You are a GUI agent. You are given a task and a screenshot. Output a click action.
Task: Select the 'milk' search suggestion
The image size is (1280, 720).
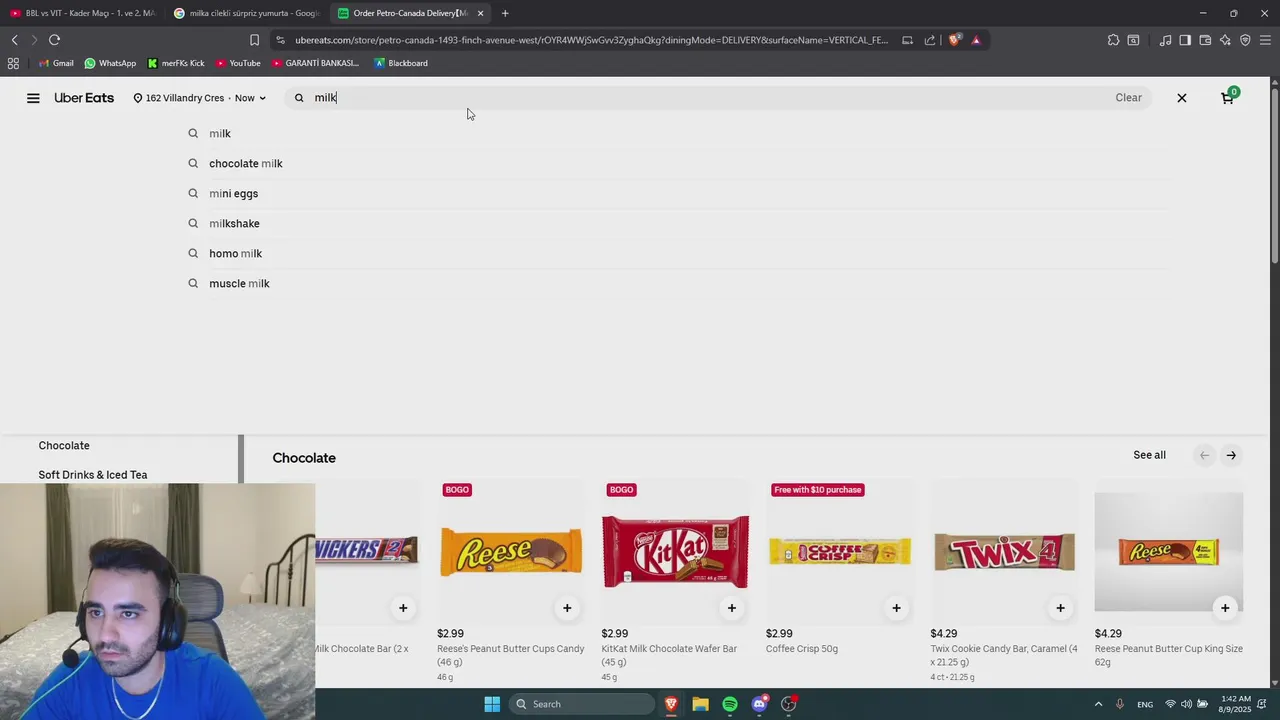point(220,133)
